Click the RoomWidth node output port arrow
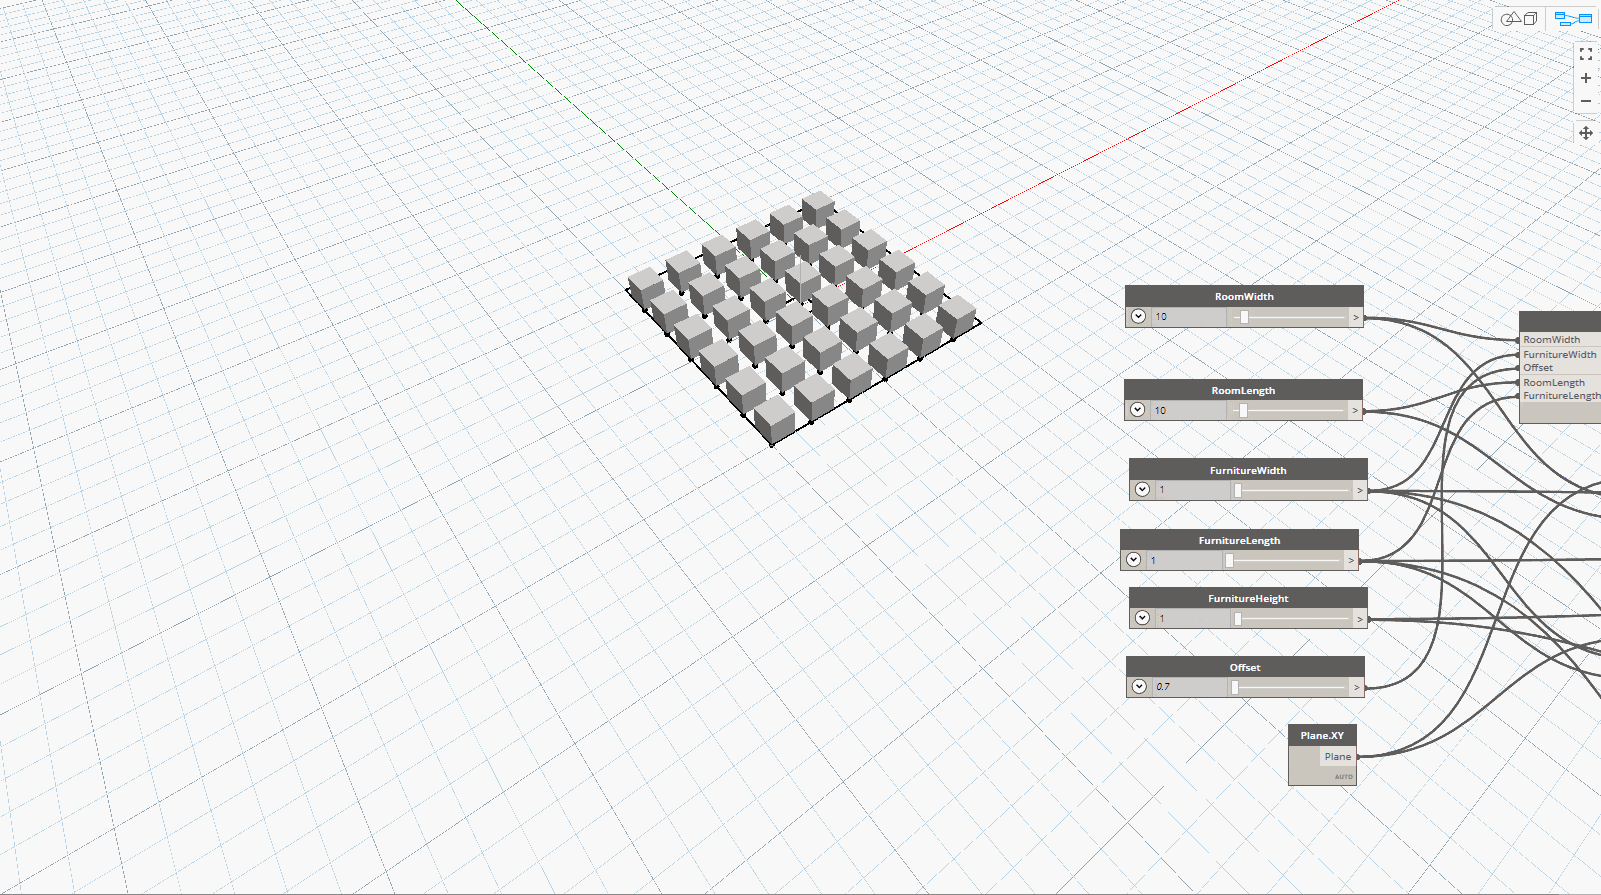Viewport: 1601px width, 895px height. (1356, 317)
